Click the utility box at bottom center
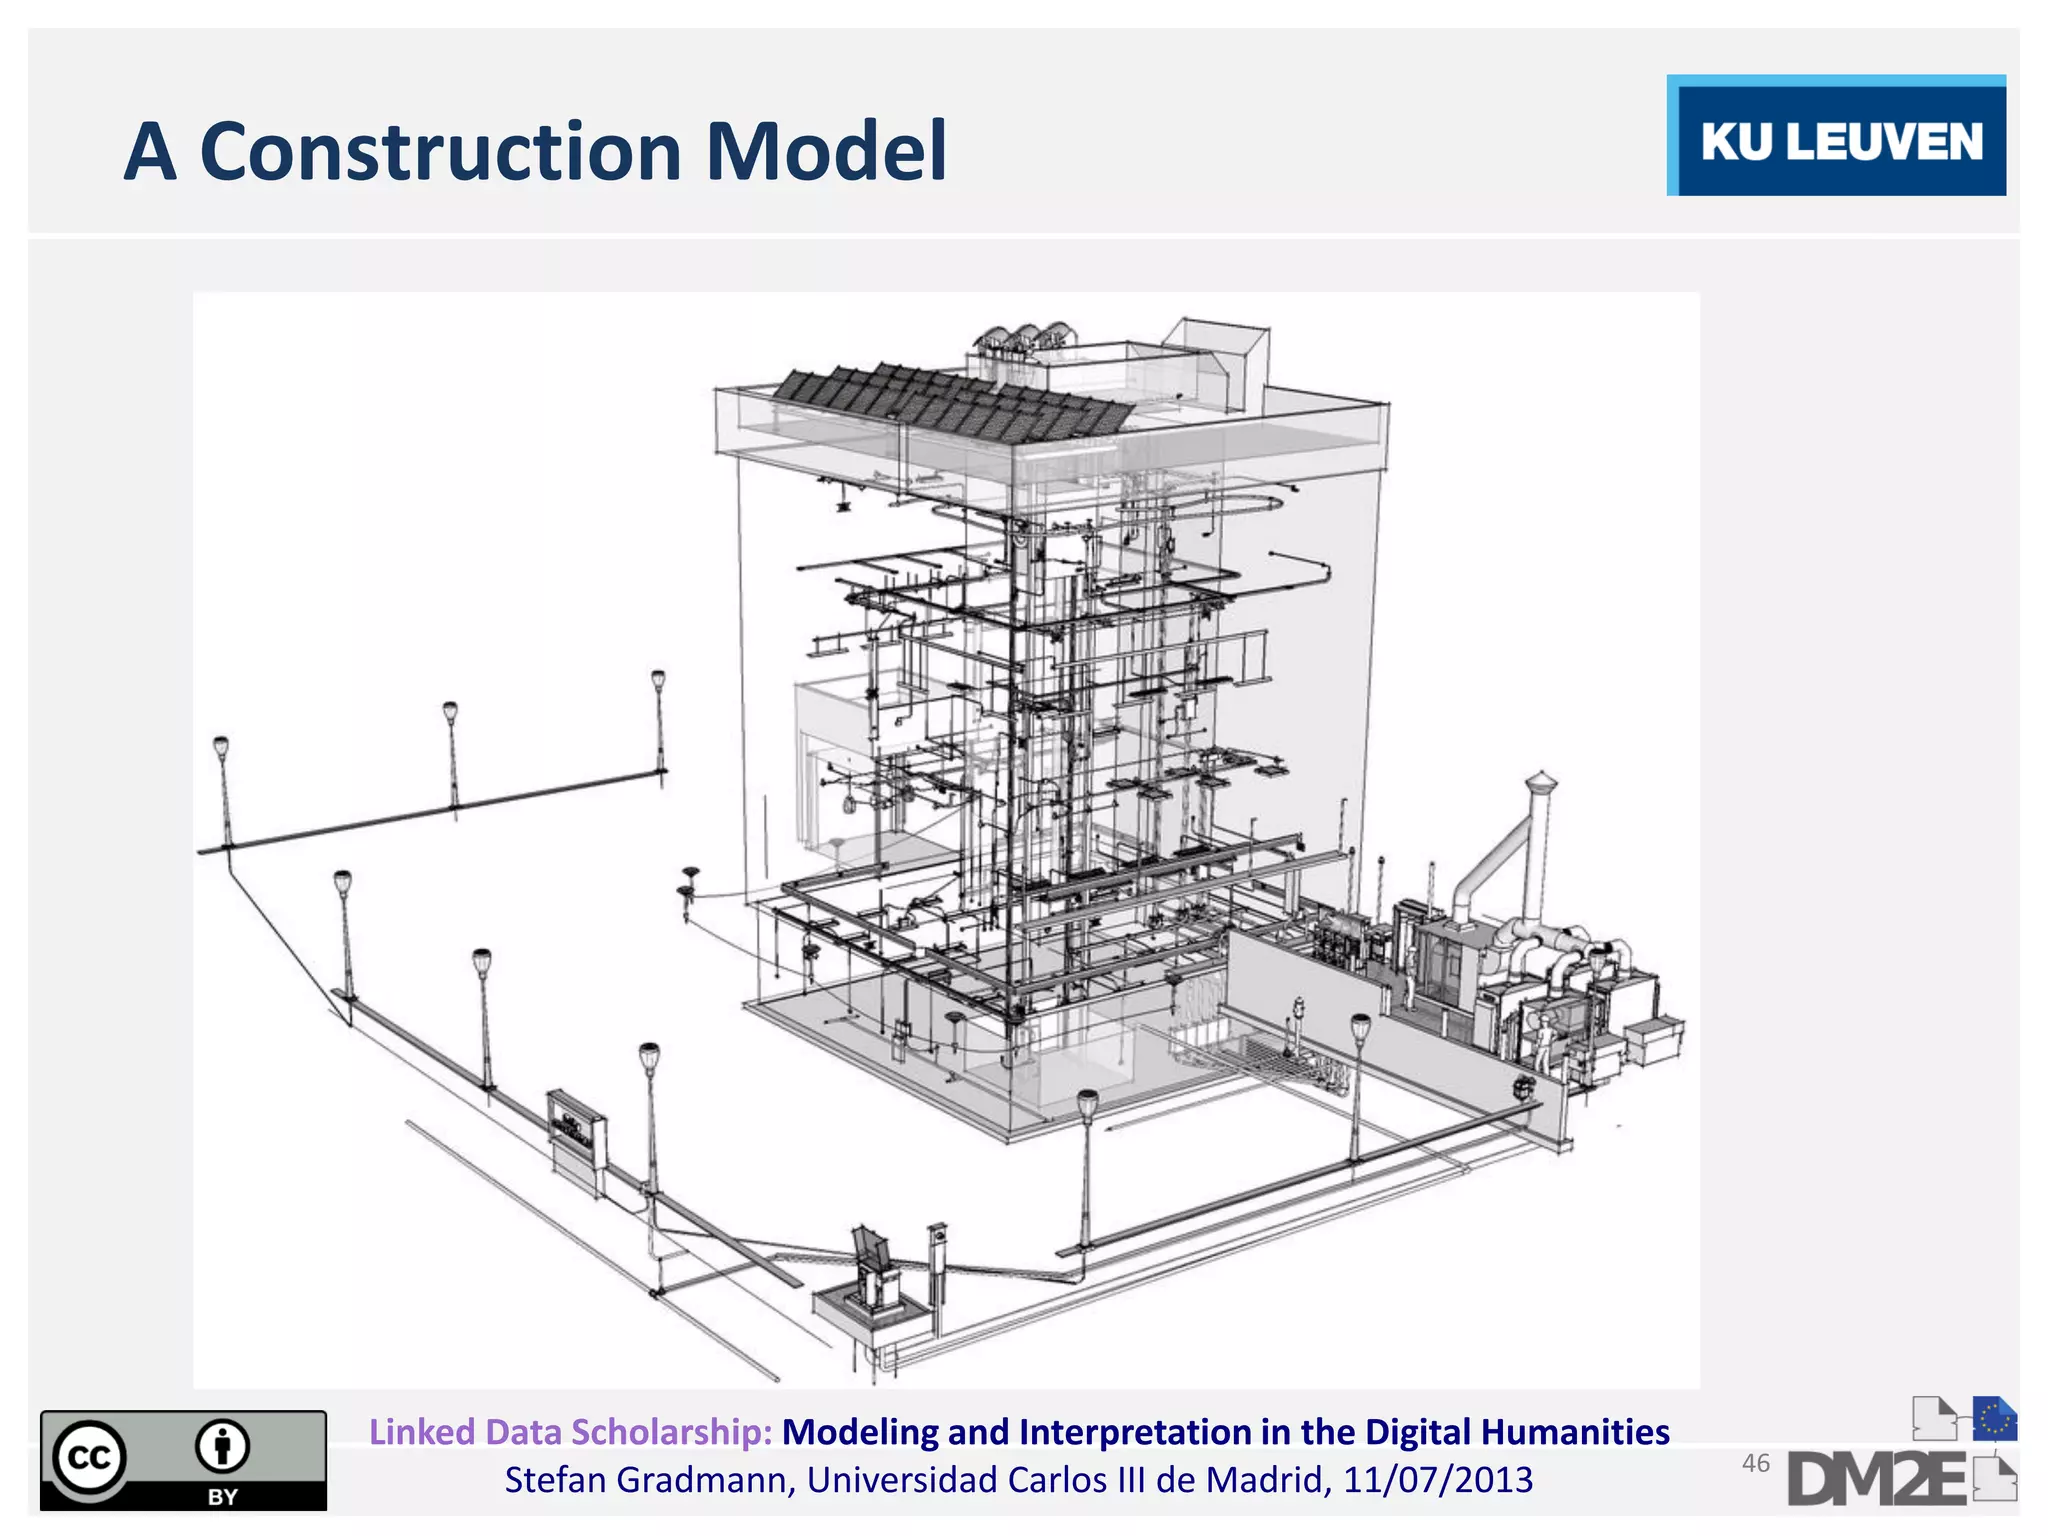The image size is (2048, 1536). 875,1275
